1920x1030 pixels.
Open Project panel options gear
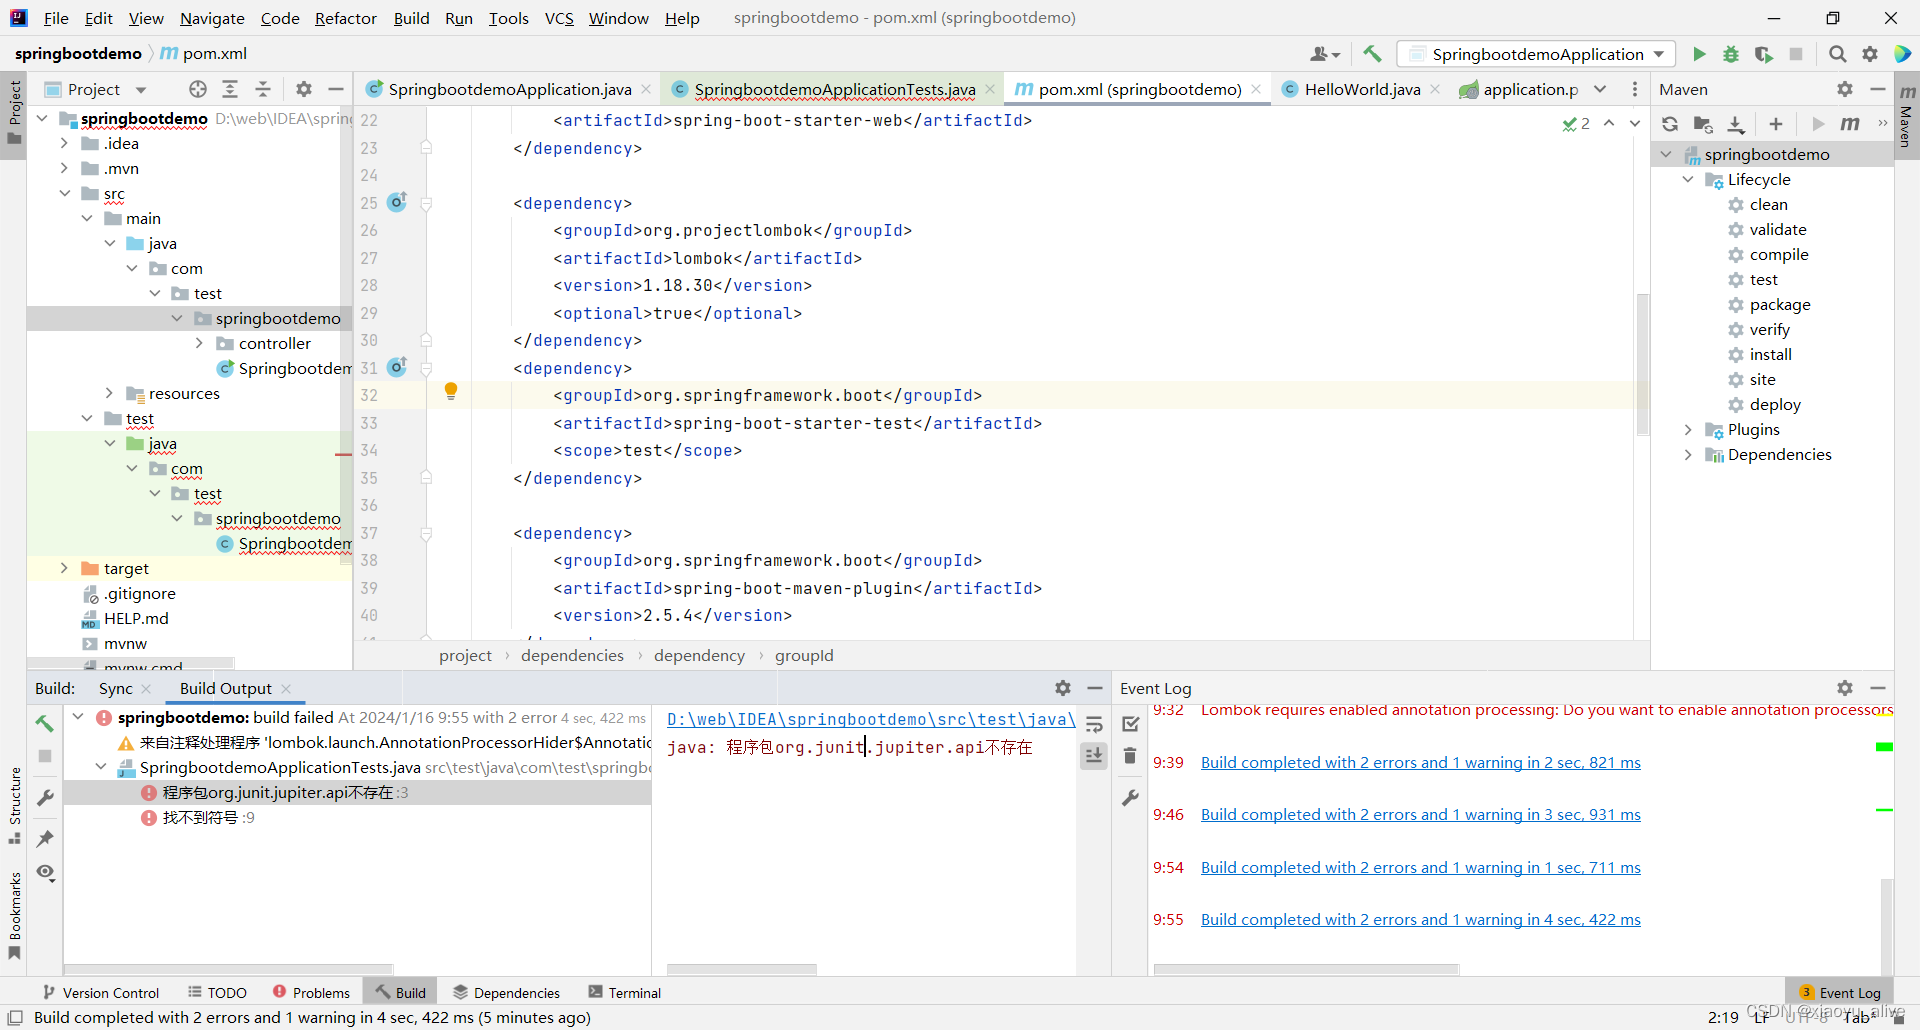(x=304, y=89)
